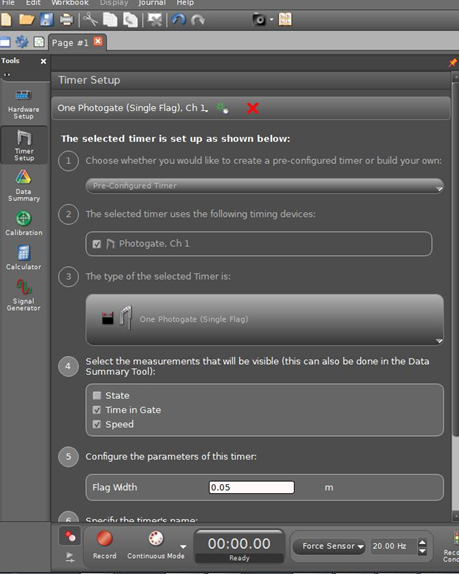459x574 pixels.
Task: Save the experiment with floppy disk icon
Action: tap(46, 19)
